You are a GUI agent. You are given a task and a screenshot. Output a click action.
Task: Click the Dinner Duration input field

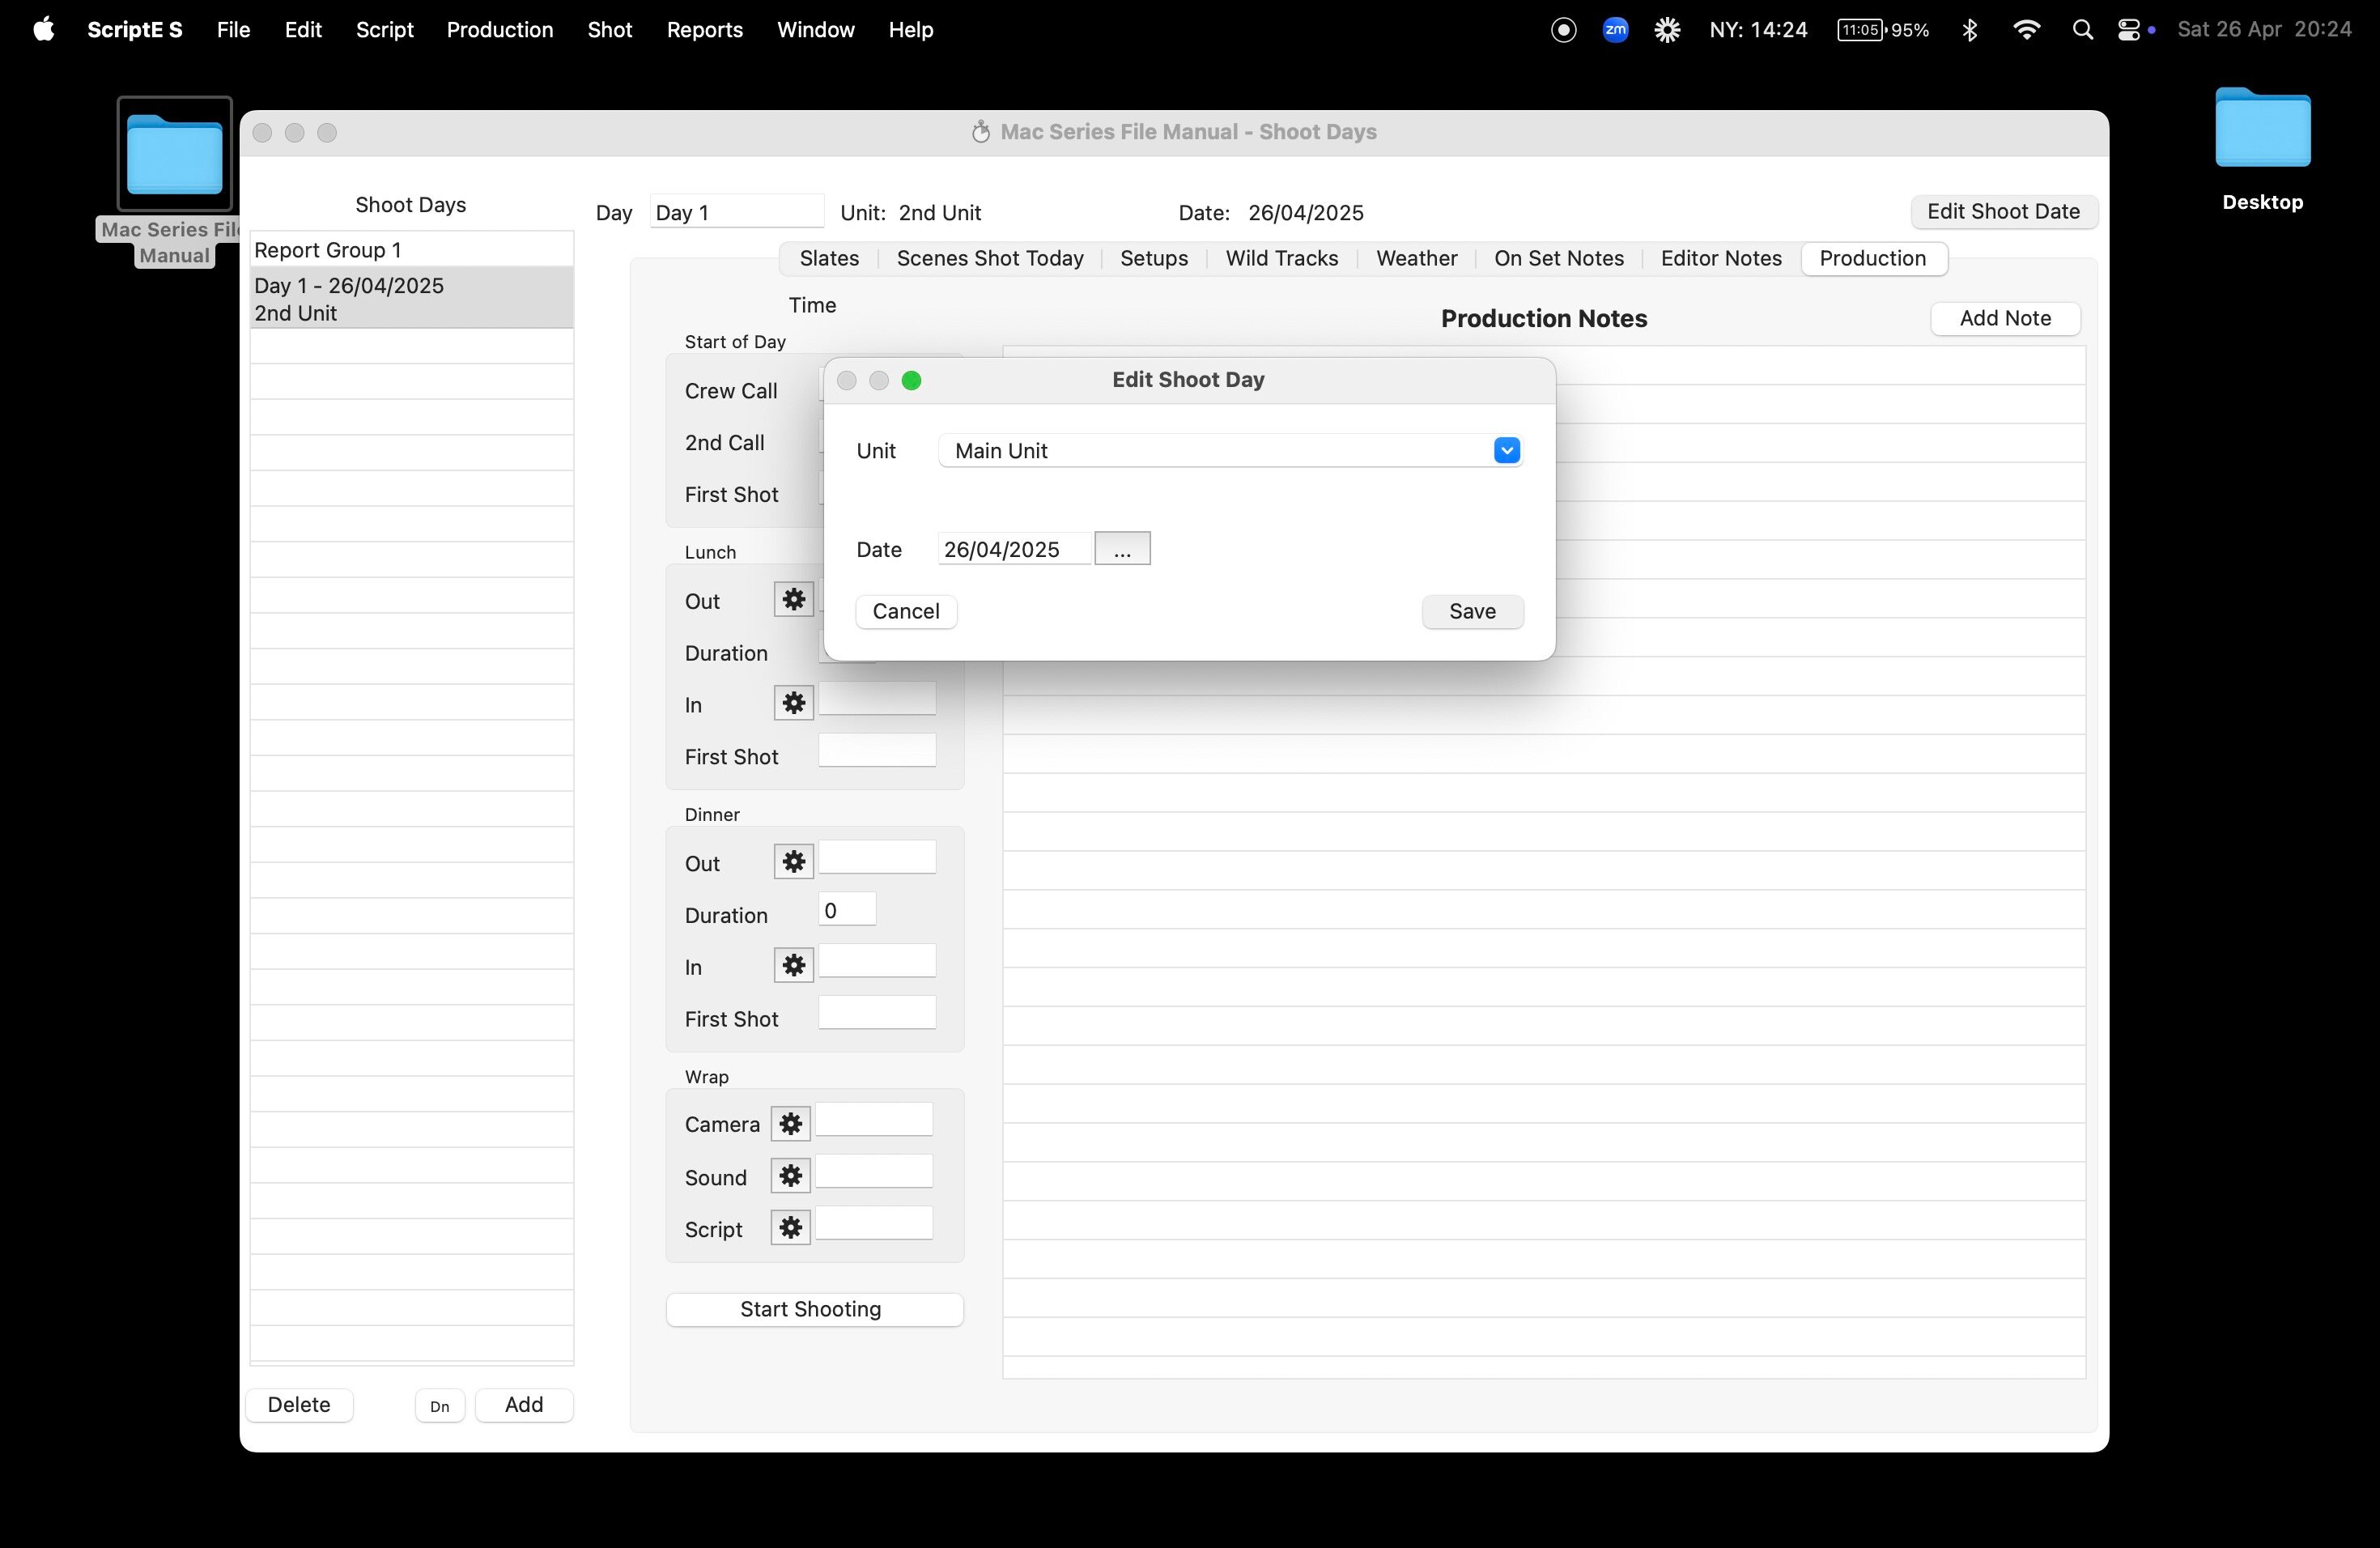(847, 911)
